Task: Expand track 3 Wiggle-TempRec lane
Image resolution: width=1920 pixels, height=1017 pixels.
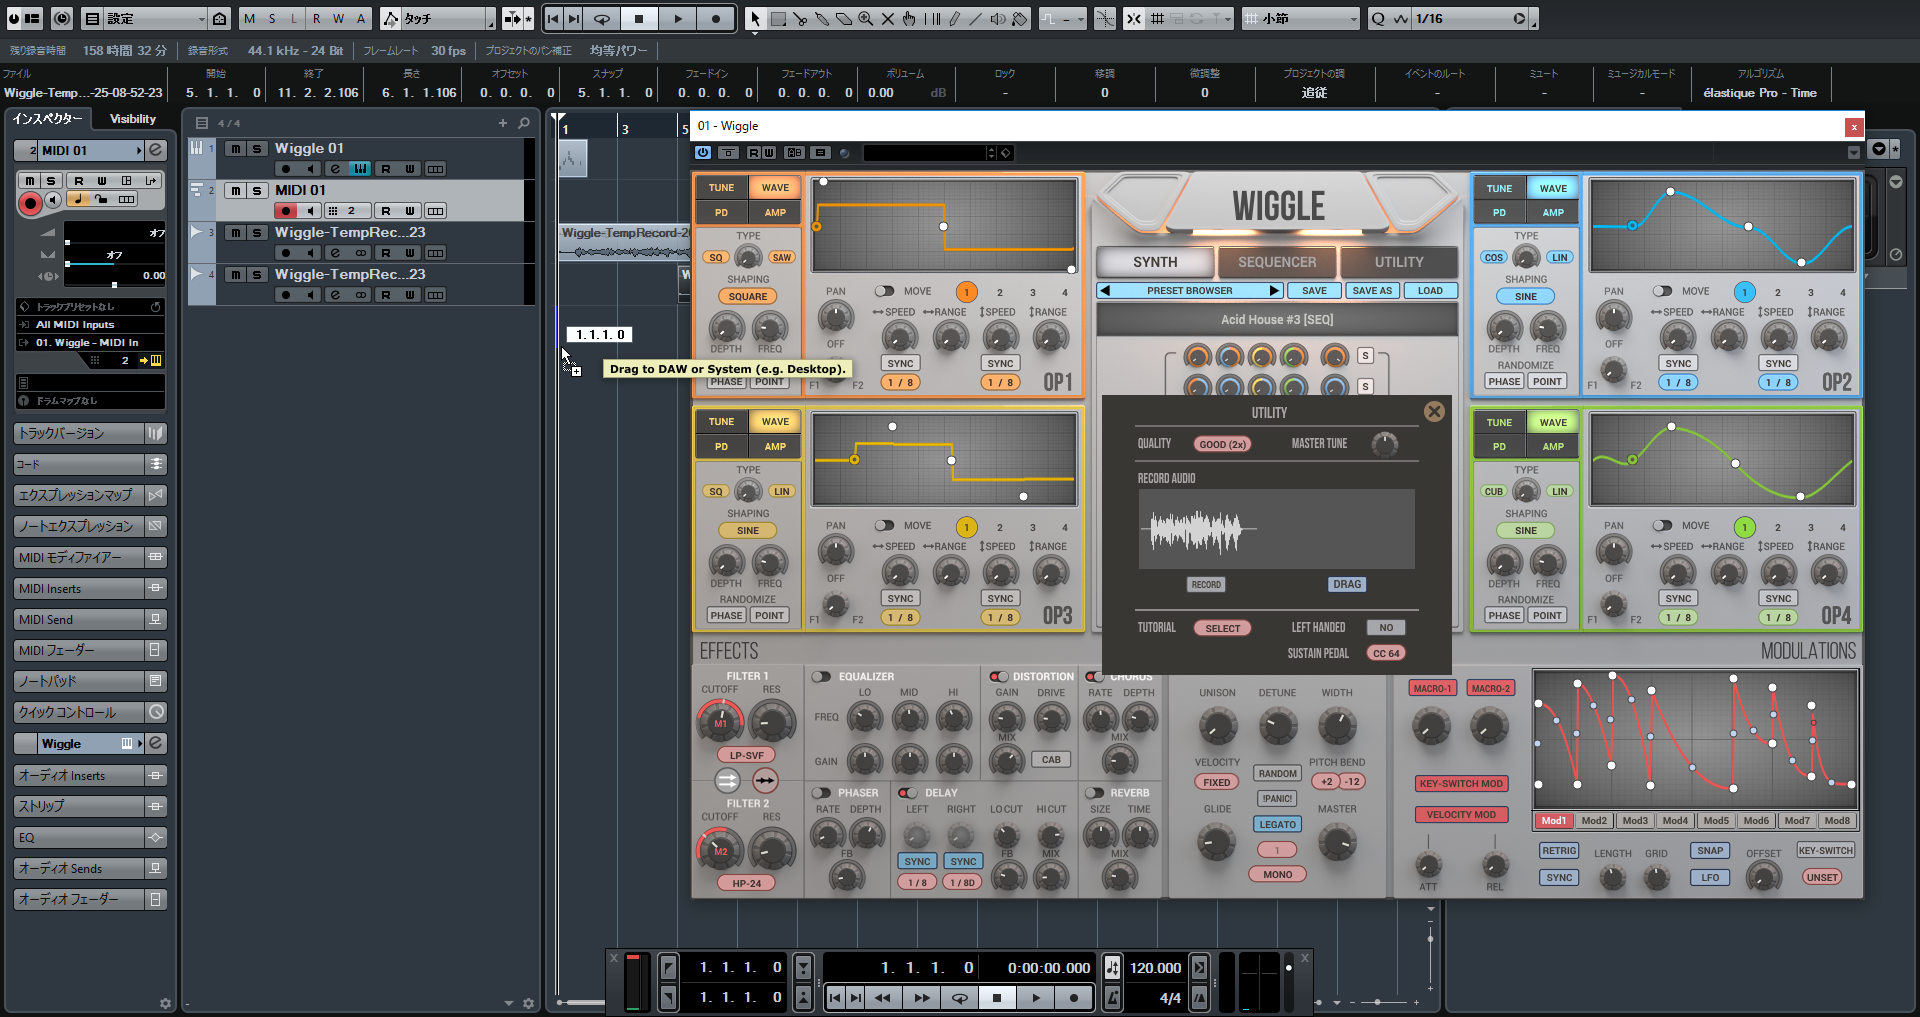Action: click(x=196, y=231)
